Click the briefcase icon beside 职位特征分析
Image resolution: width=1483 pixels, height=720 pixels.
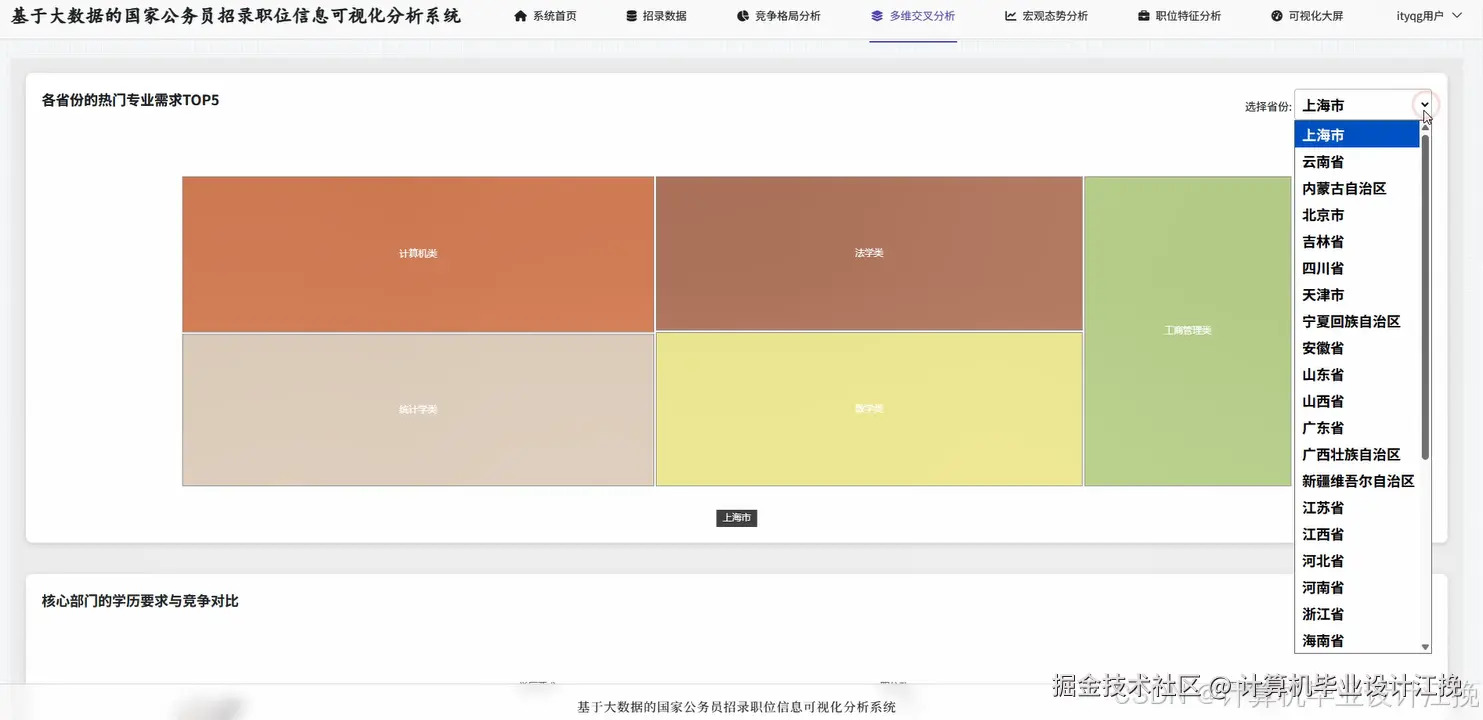click(x=1144, y=16)
